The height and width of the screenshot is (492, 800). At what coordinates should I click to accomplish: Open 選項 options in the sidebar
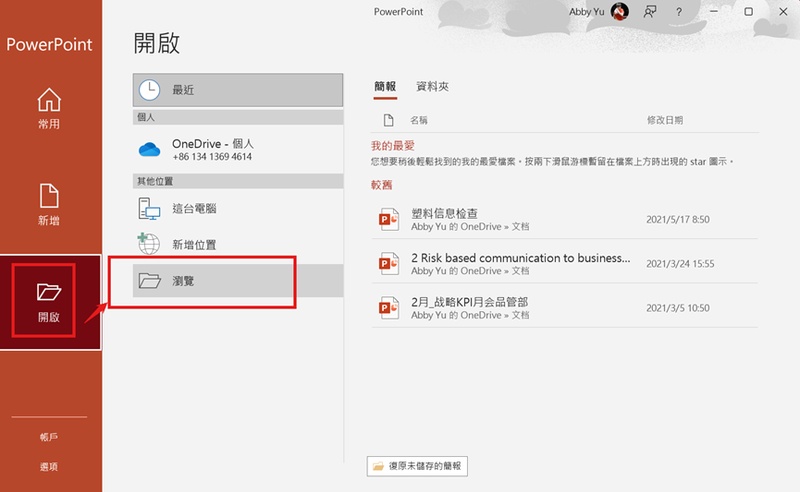click(49, 466)
